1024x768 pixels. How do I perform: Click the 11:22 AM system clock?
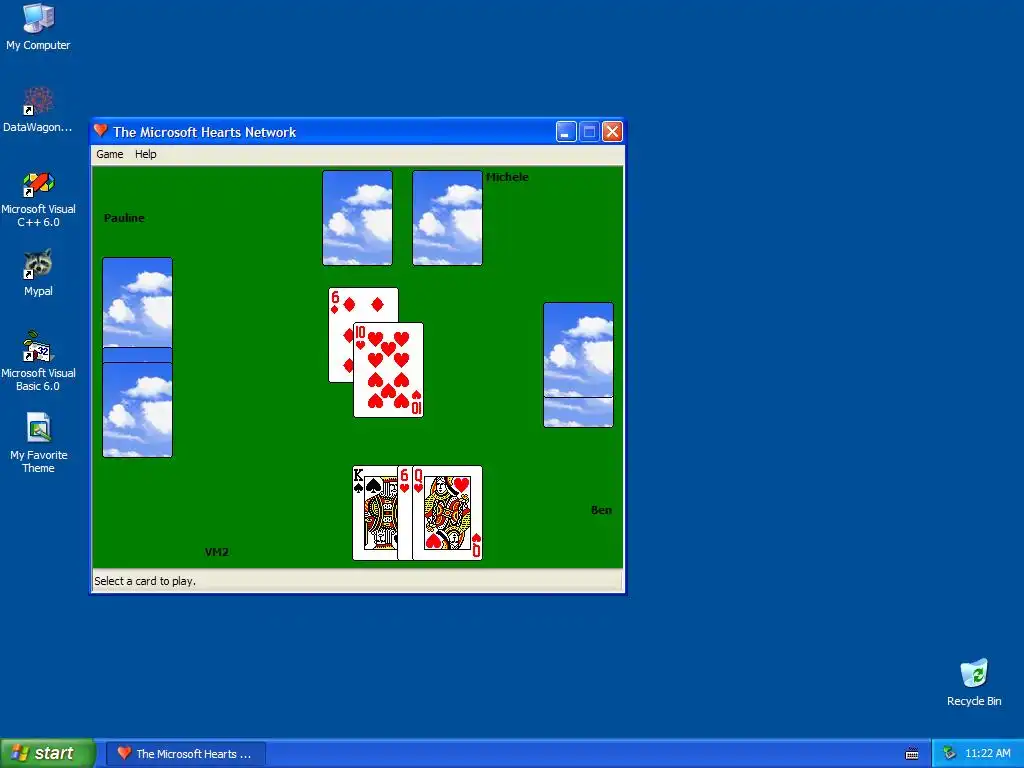tap(987, 753)
